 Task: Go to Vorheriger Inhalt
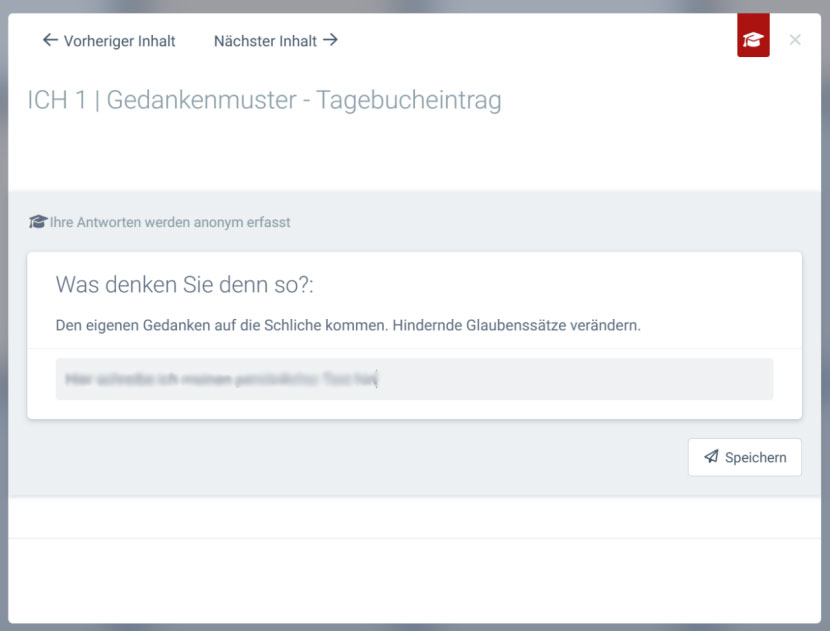(x=119, y=41)
